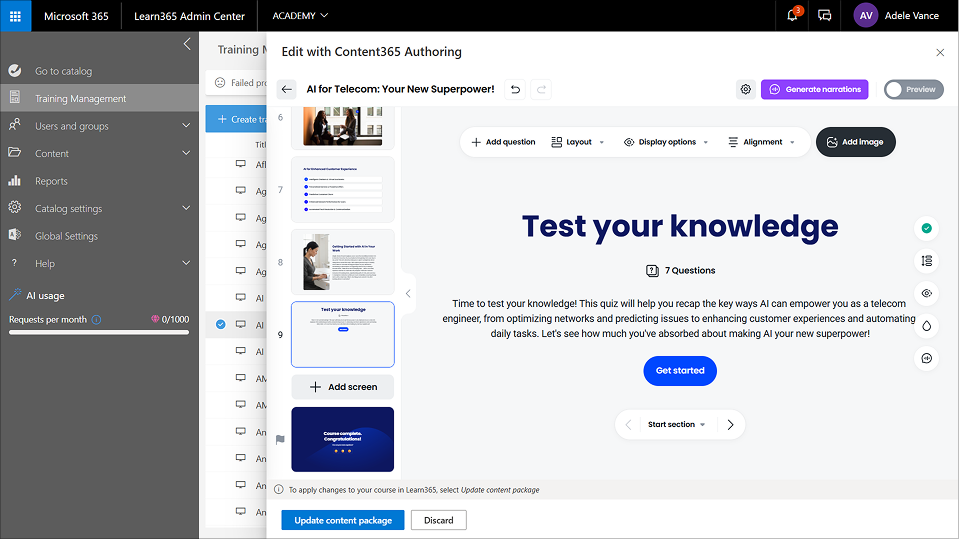The width and height of the screenshot is (959, 539).
Task: Click the Update content package button
Action: coord(342,520)
